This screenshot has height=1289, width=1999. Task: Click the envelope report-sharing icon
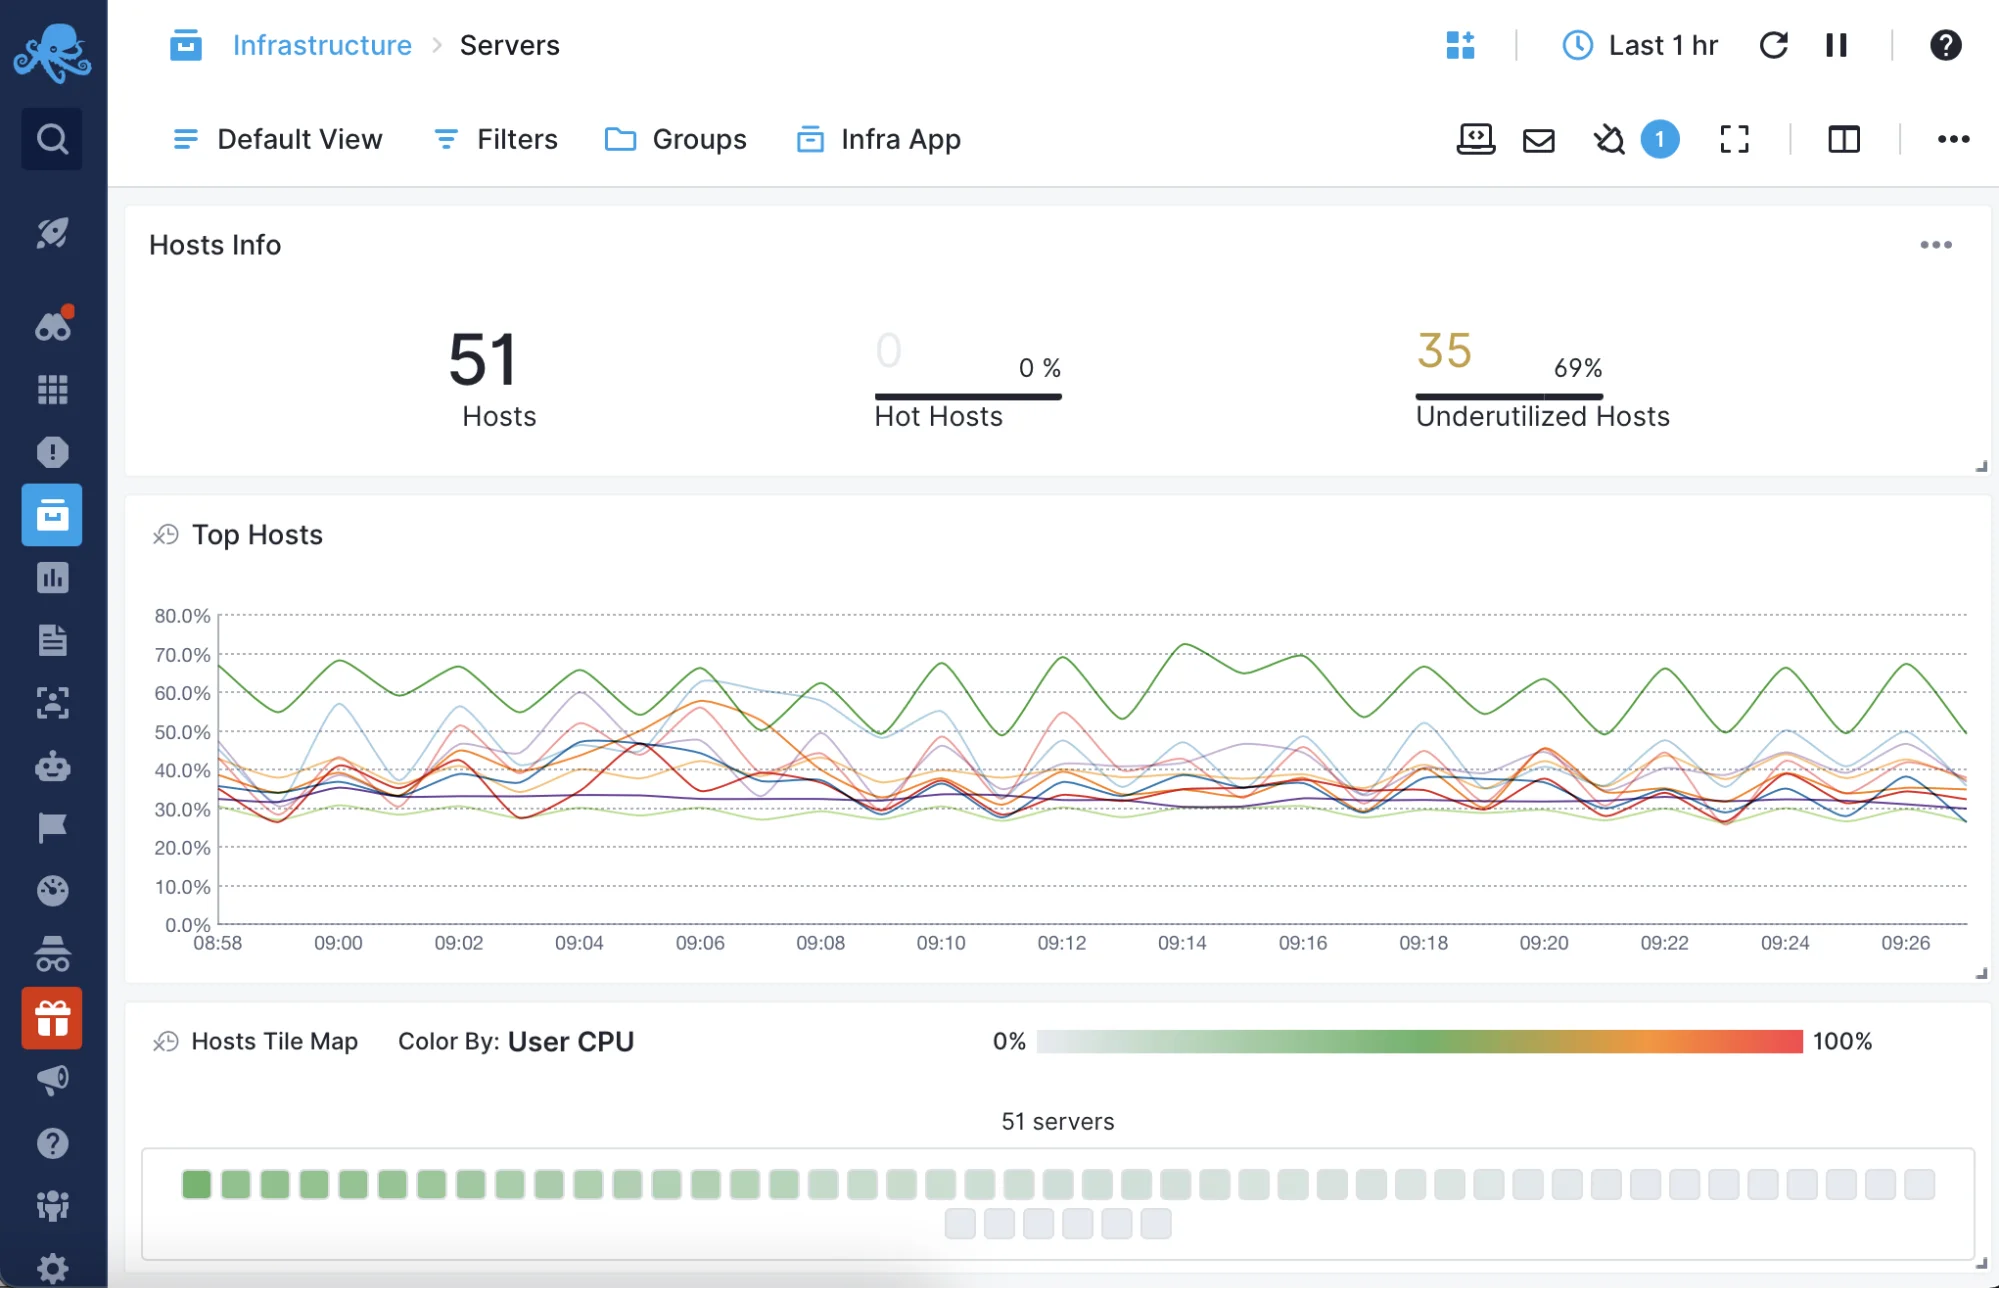point(1539,139)
